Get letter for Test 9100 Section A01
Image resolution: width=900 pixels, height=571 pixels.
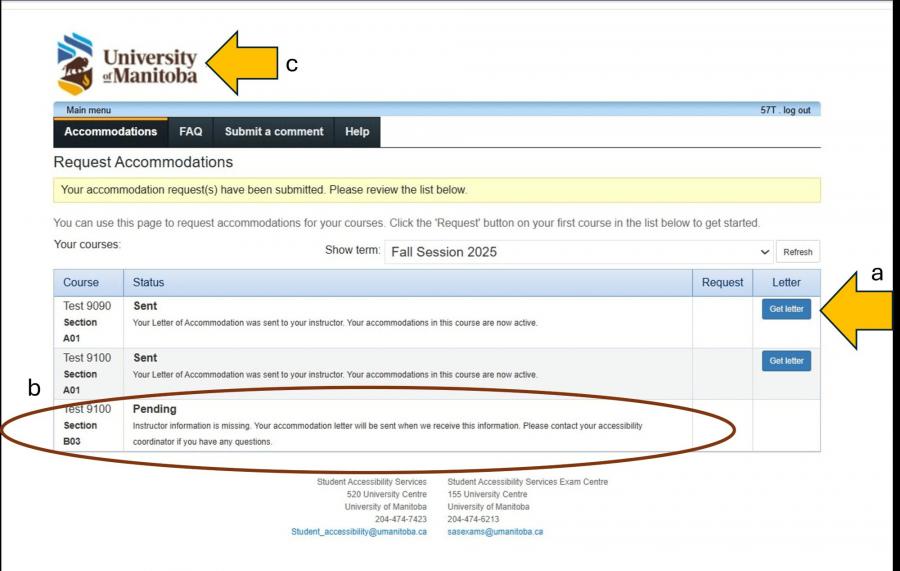pyautogui.click(x=786, y=361)
